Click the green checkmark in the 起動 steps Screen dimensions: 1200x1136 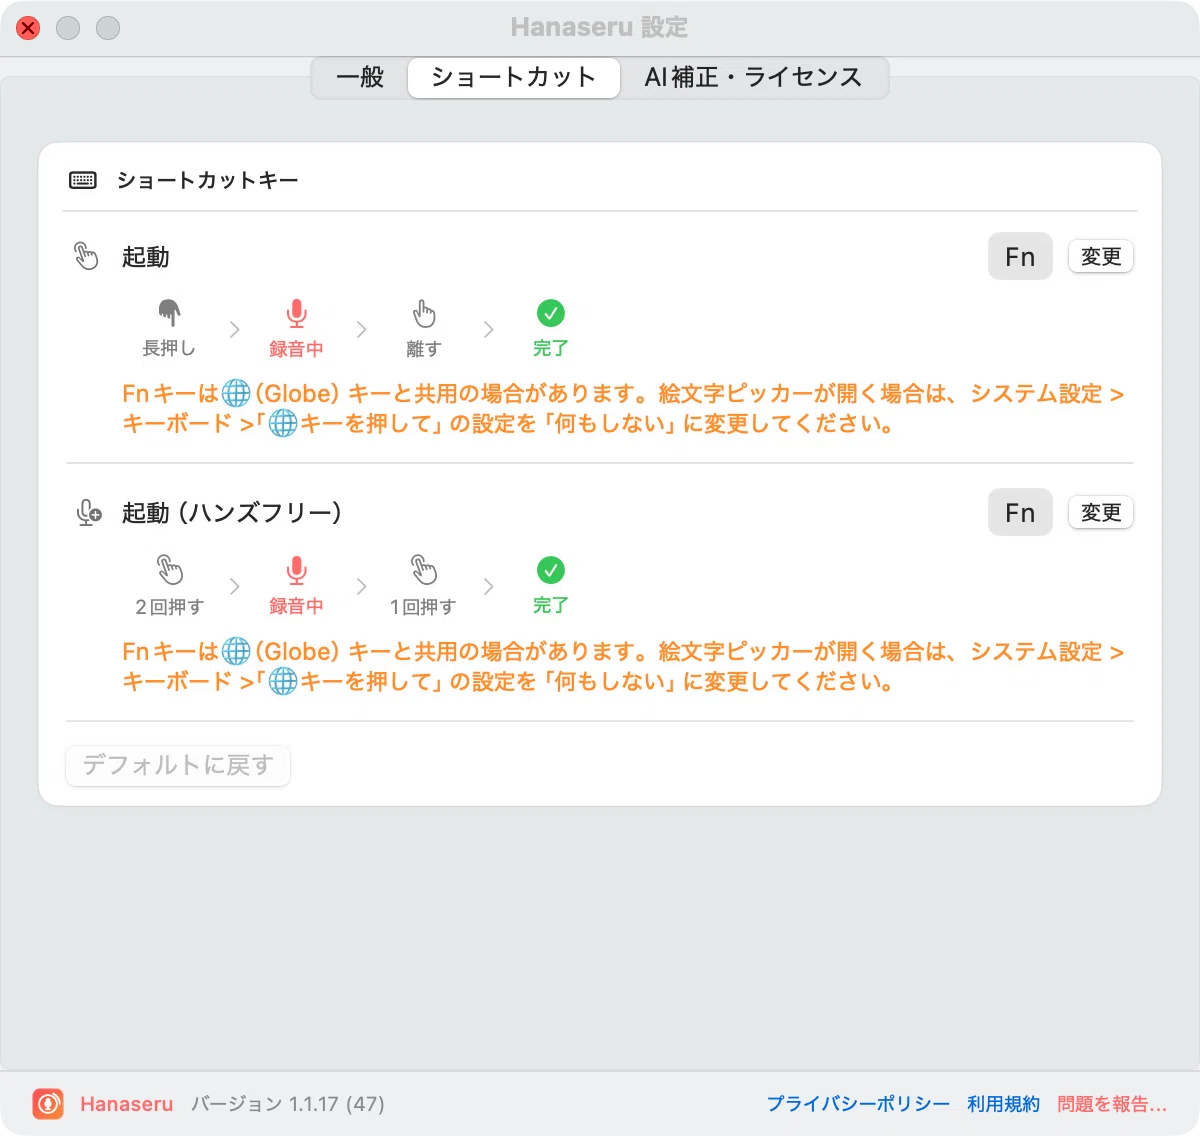pyautogui.click(x=550, y=313)
